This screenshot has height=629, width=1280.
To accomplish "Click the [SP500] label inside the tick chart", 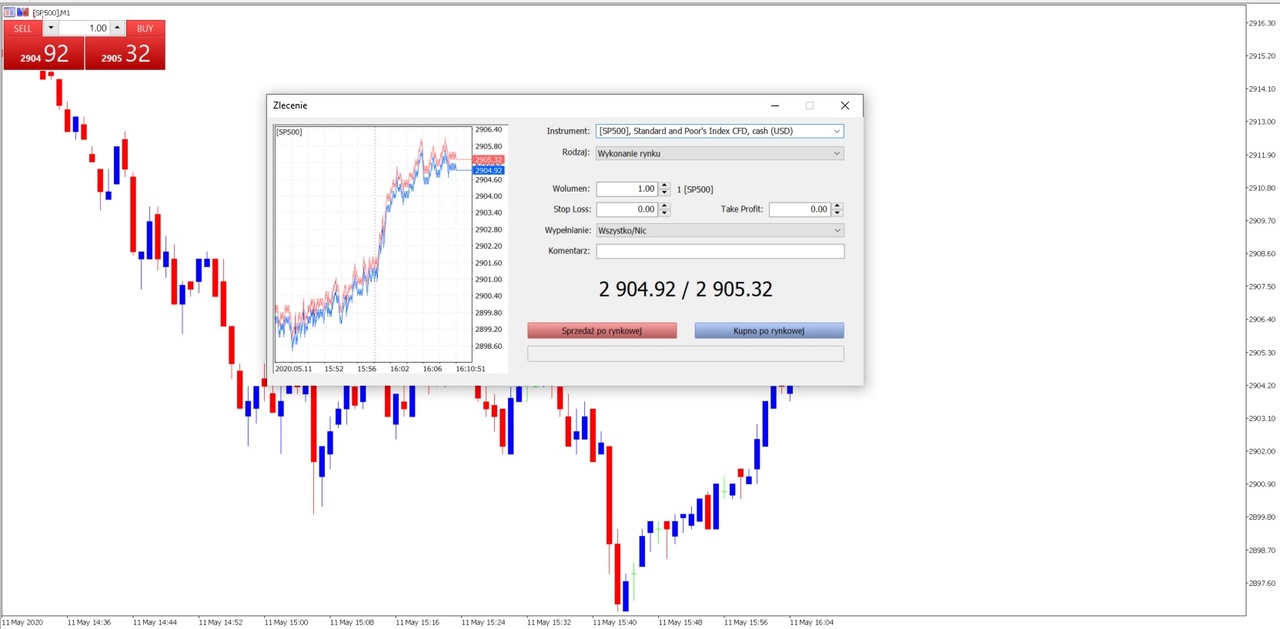I will click(289, 132).
